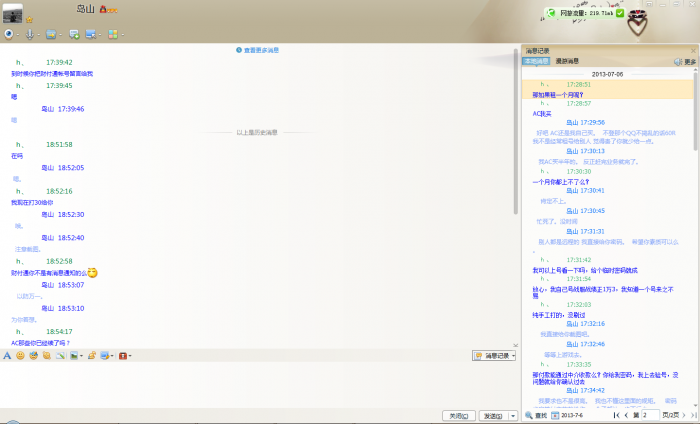Click the message history panel scrollbar

point(695,112)
